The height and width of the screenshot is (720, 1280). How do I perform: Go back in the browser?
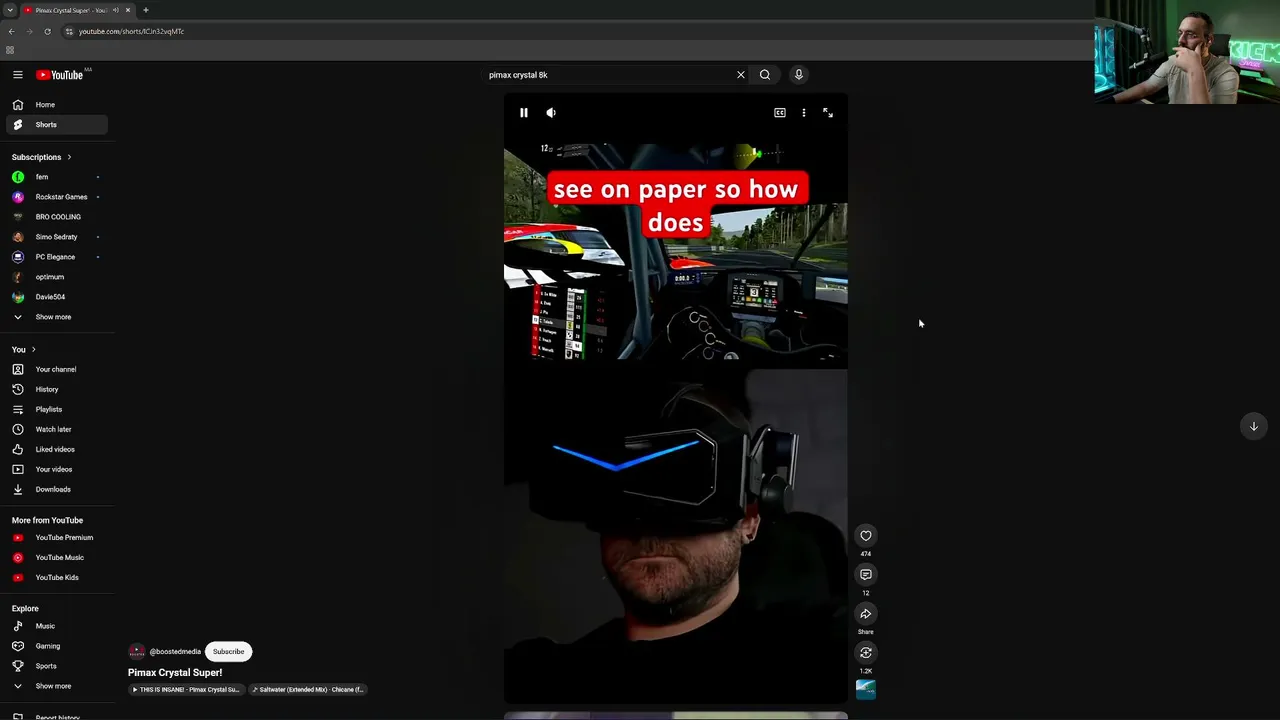pos(11,31)
